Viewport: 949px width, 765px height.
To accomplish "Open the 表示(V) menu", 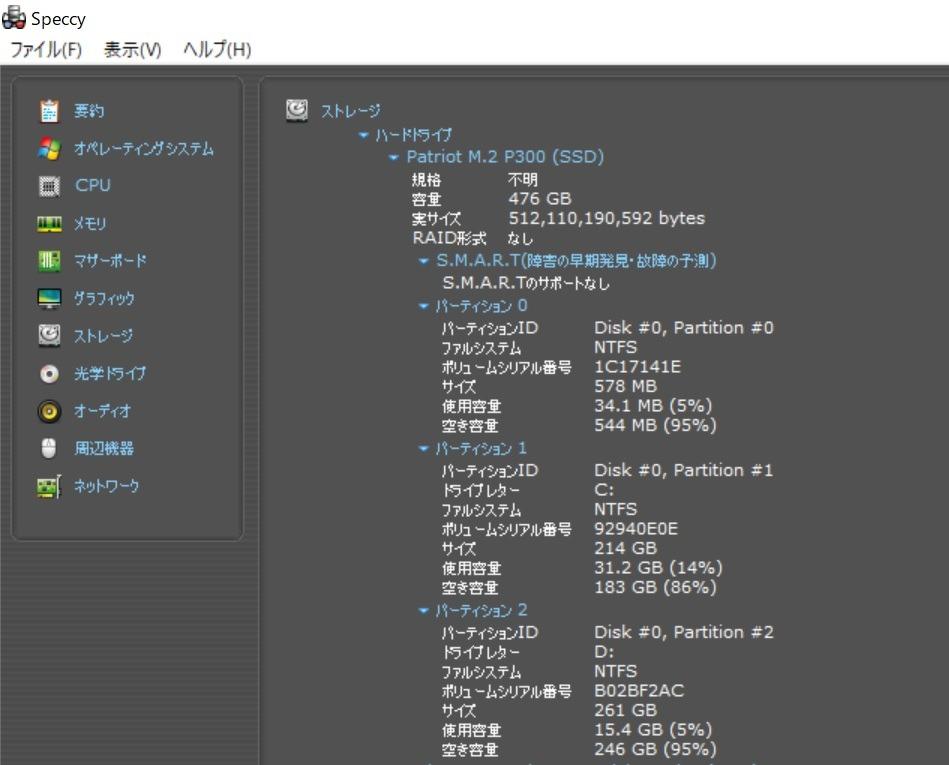I will pyautogui.click(x=133, y=49).
